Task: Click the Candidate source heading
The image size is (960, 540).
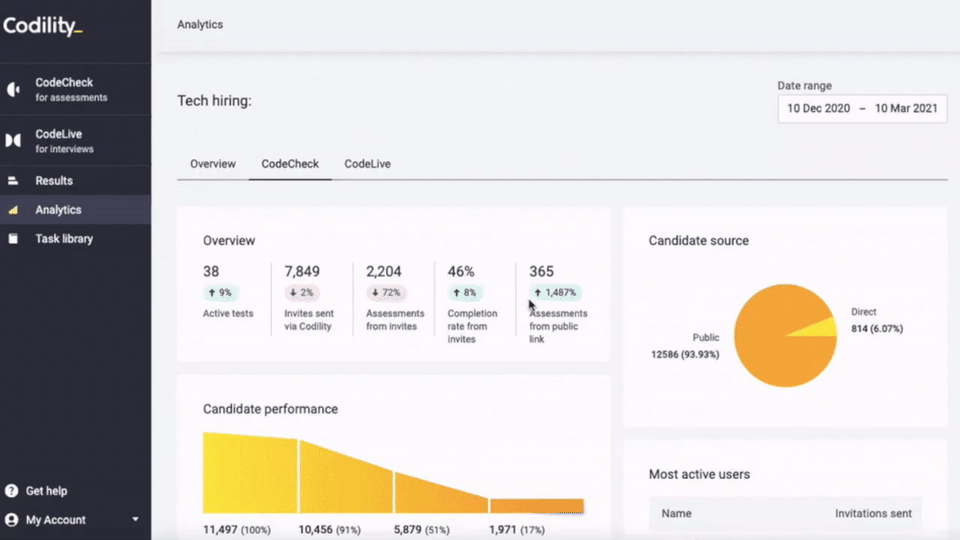Action: click(699, 241)
